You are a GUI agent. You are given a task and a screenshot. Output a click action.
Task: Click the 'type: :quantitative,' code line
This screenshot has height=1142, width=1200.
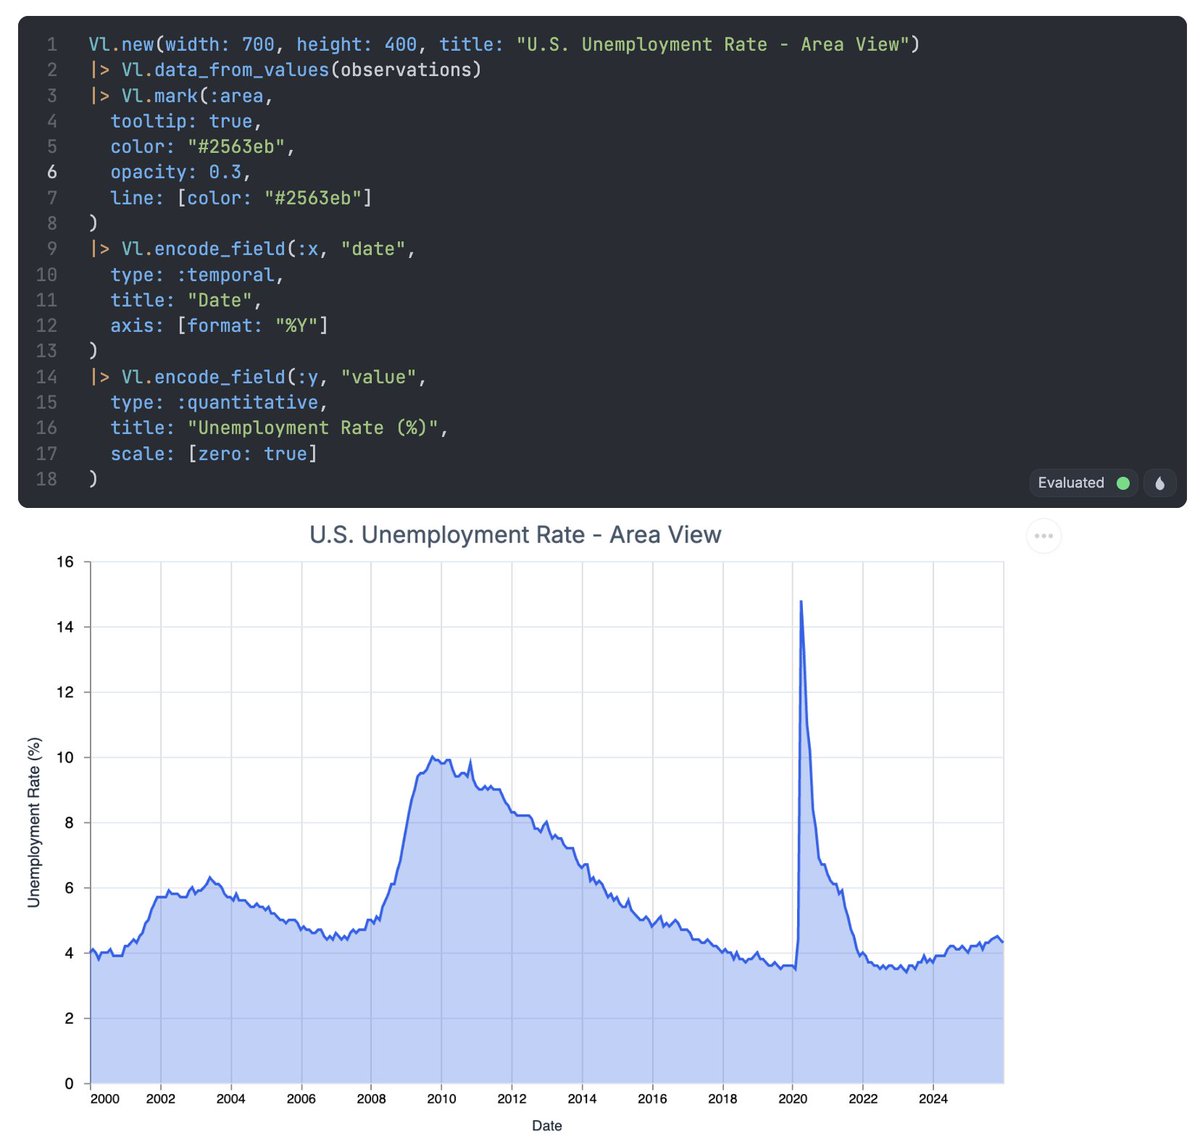pyautogui.click(x=219, y=403)
